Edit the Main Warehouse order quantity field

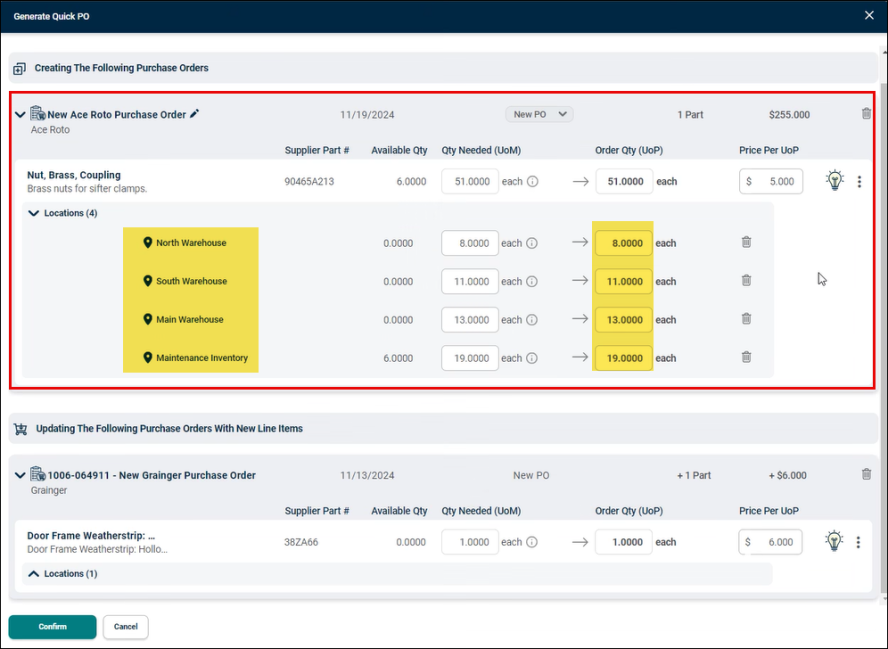click(624, 319)
